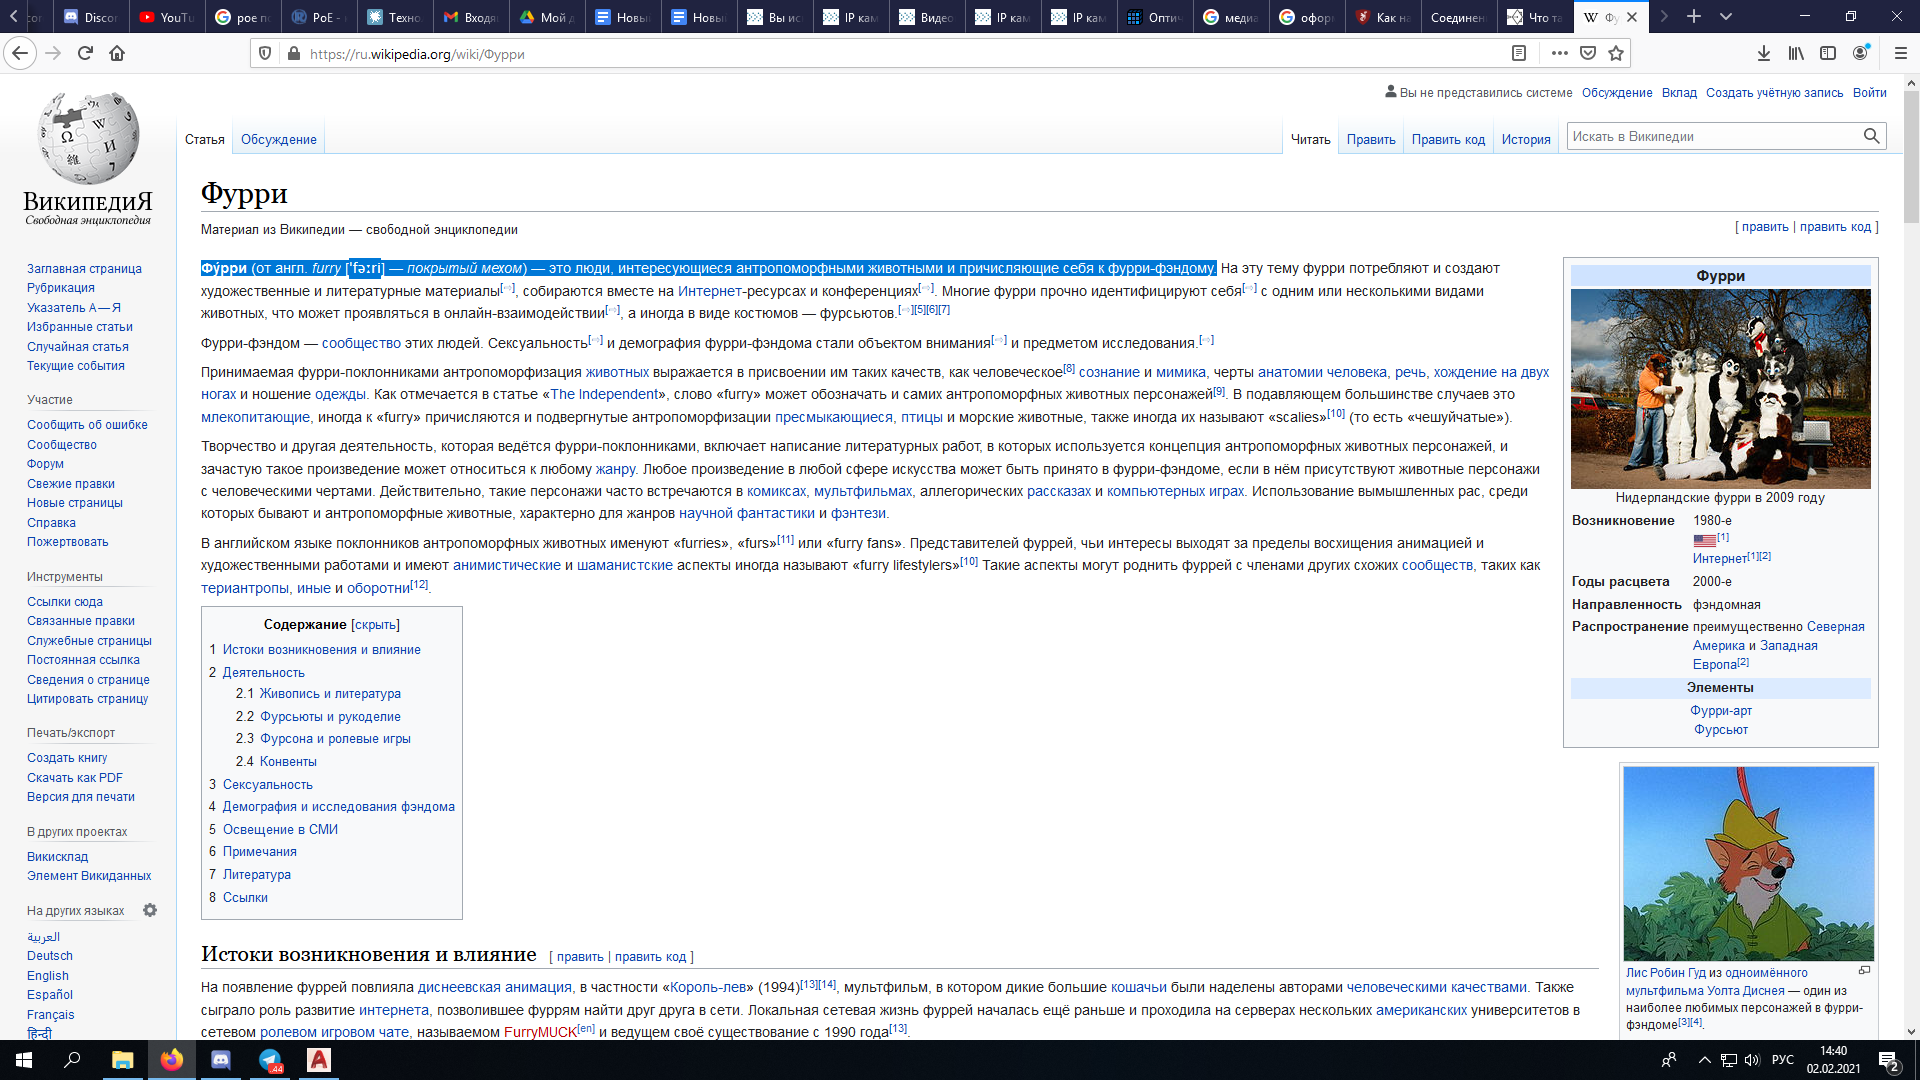
Task: Open the list all tabs dropdown
Action: 1725,17
